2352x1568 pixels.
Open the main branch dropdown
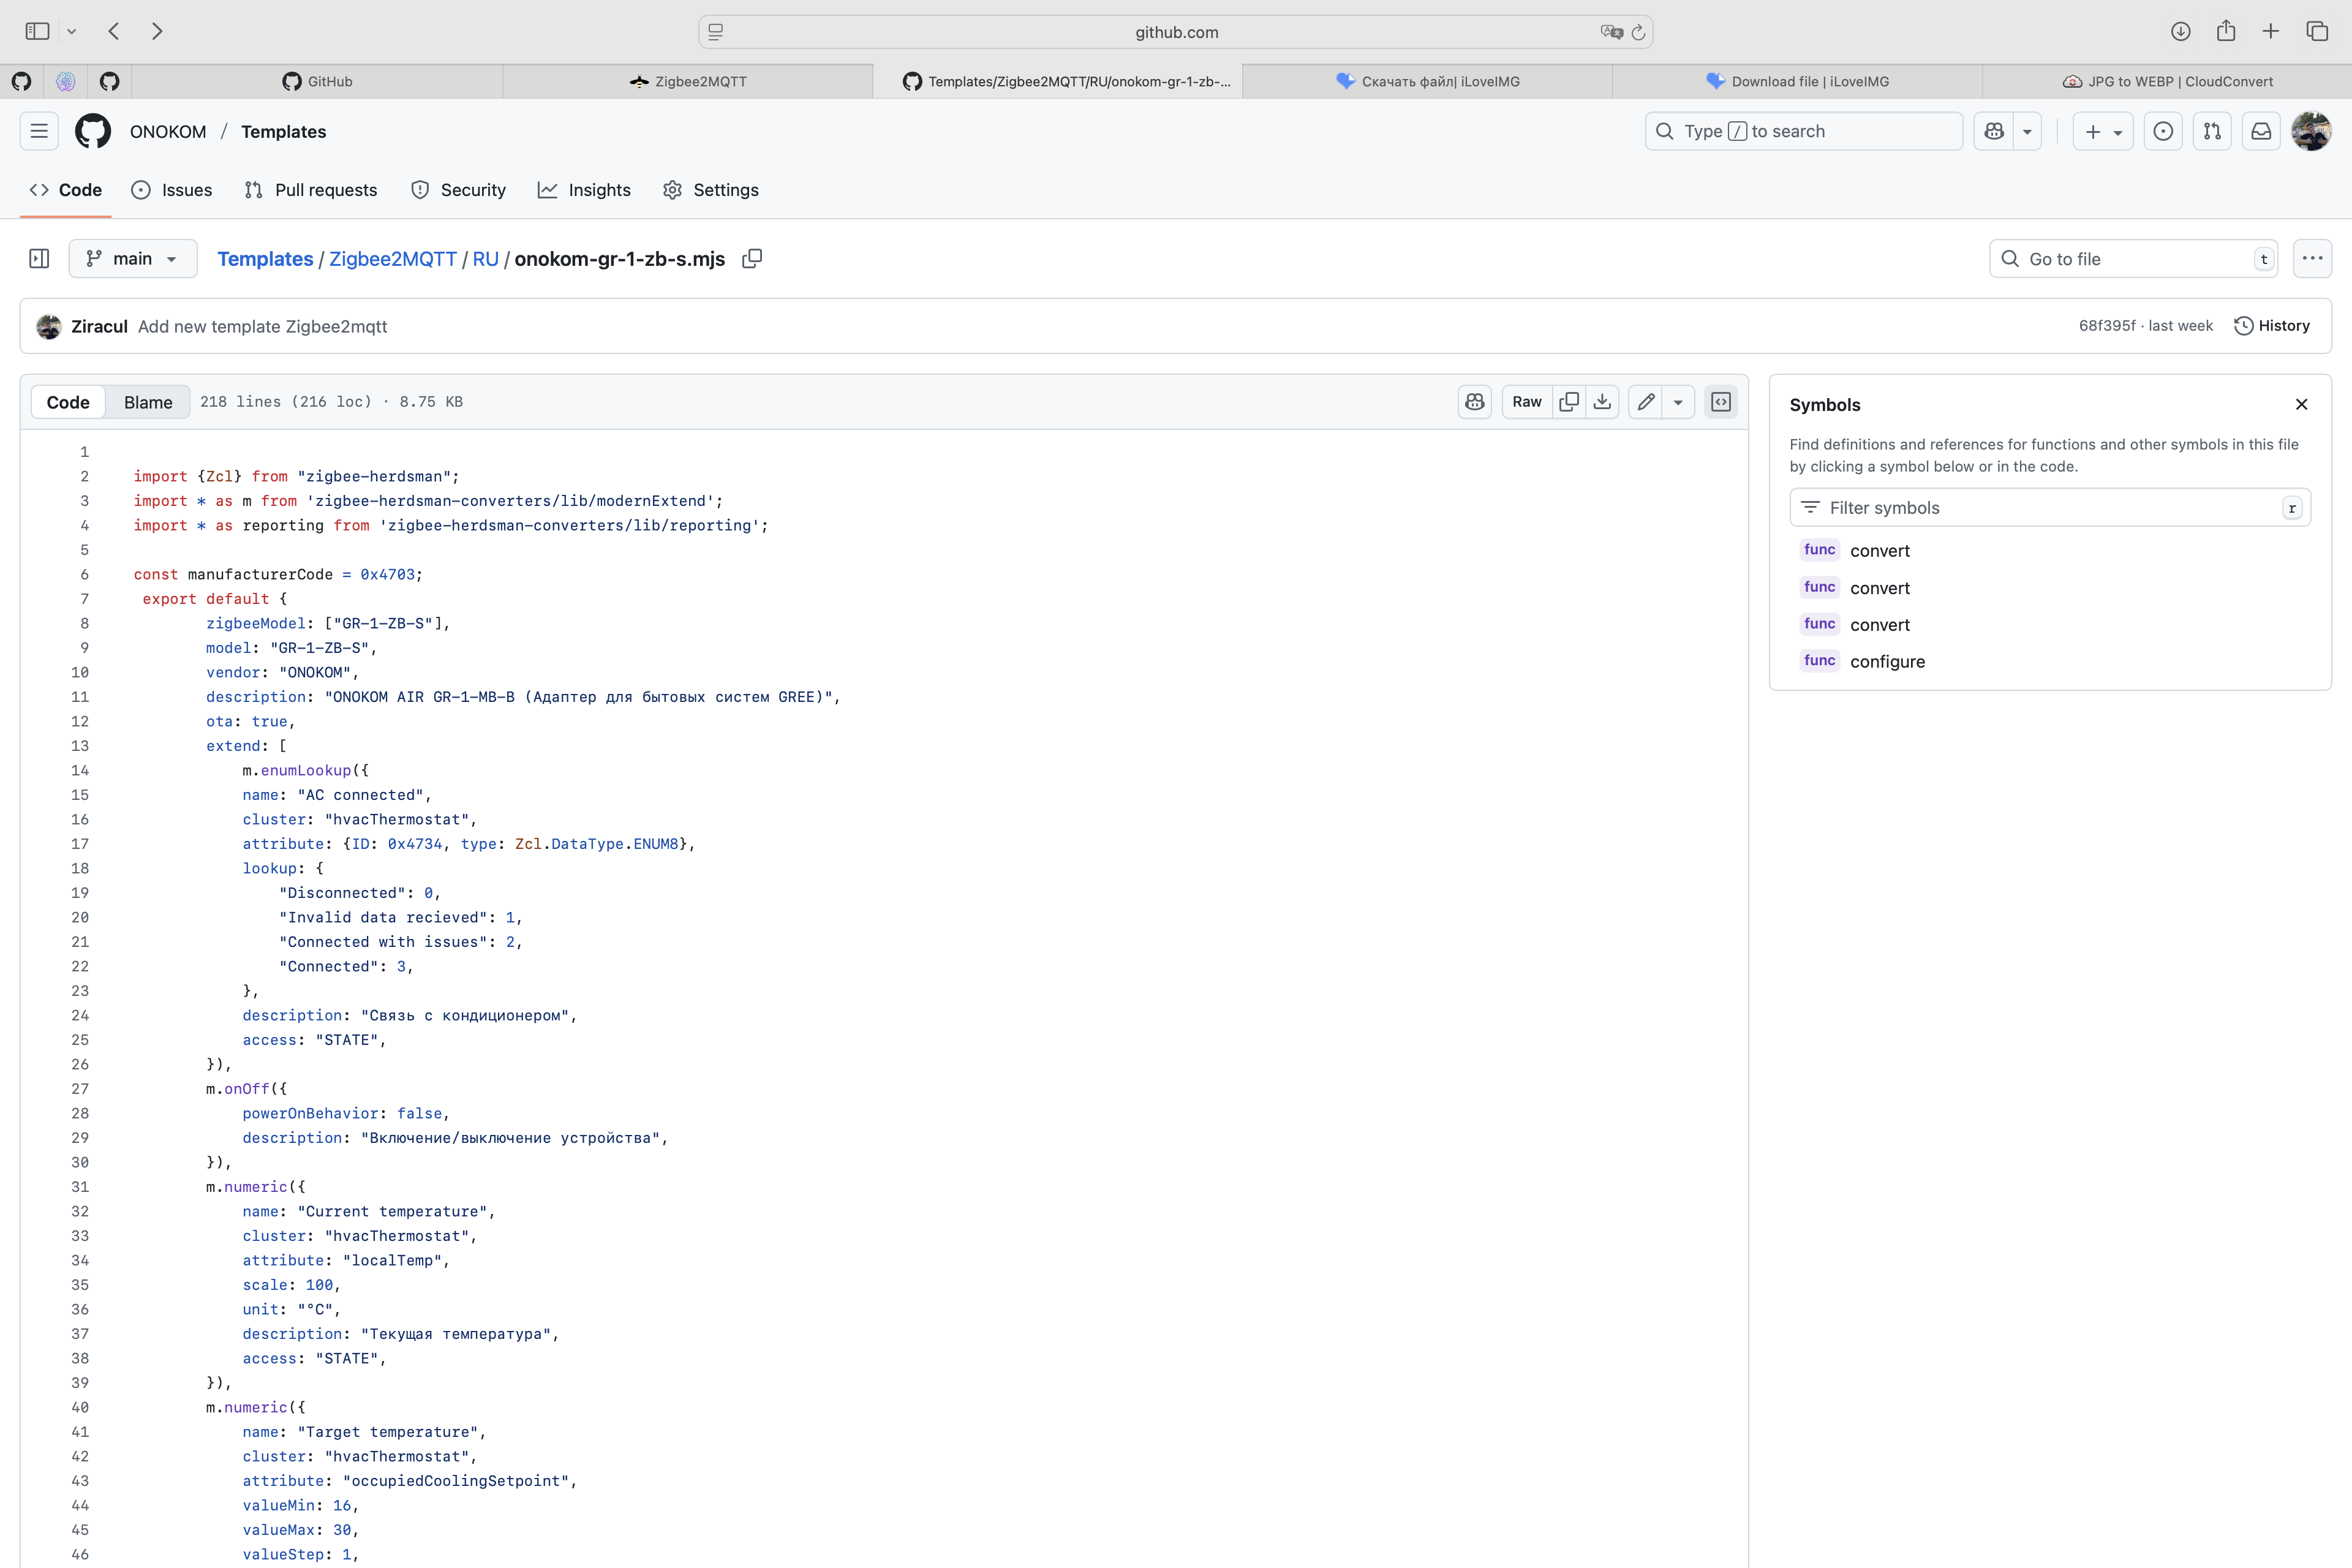(132, 259)
